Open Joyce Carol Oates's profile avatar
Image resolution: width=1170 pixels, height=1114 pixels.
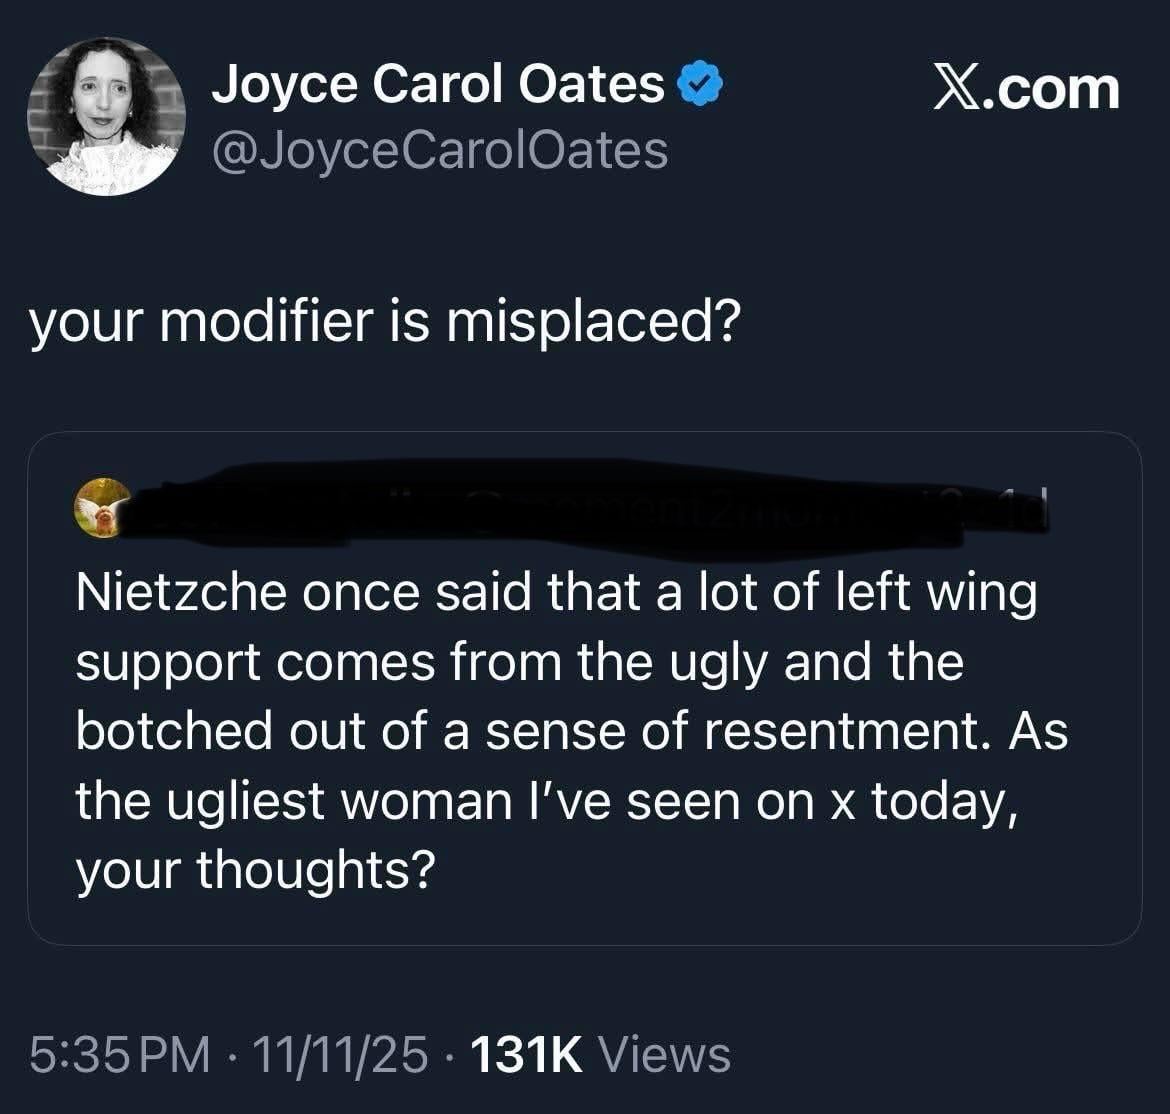(x=106, y=116)
